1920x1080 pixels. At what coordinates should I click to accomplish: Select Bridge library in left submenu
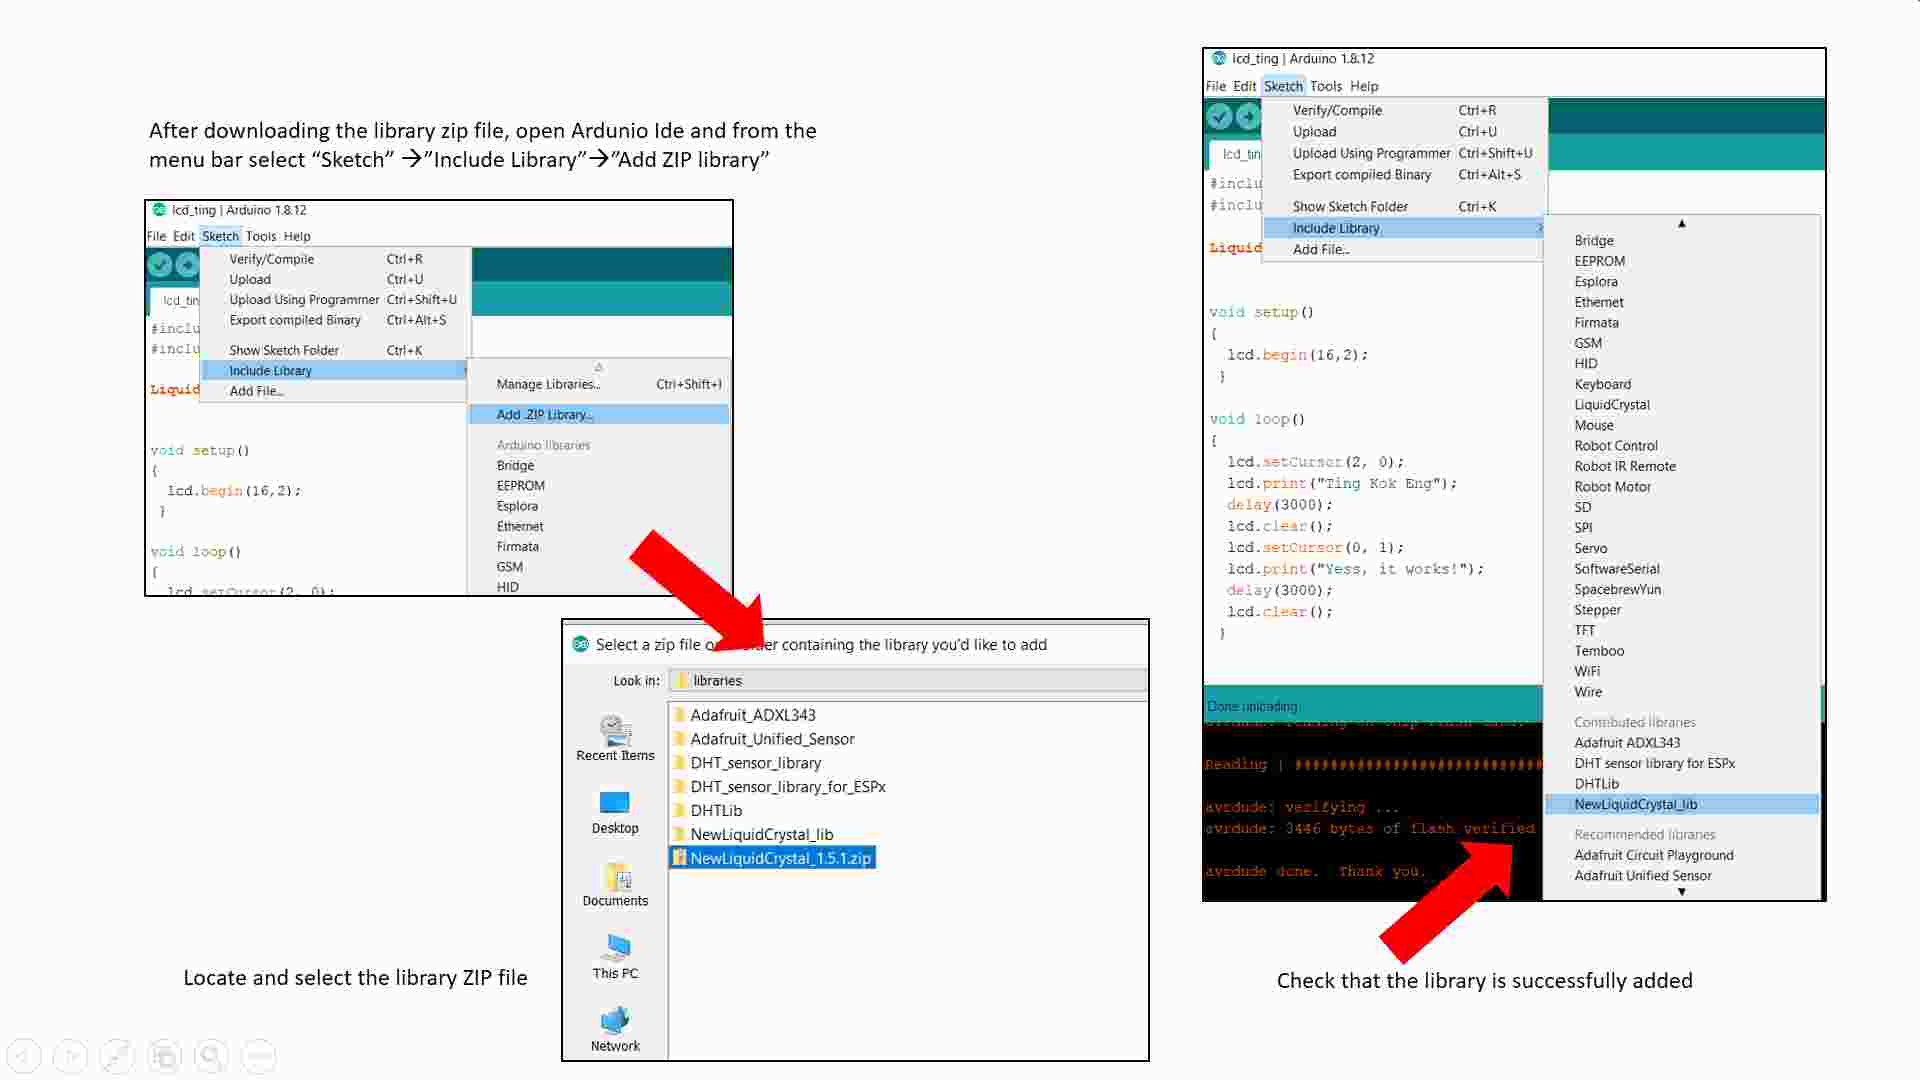click(599, 465)
